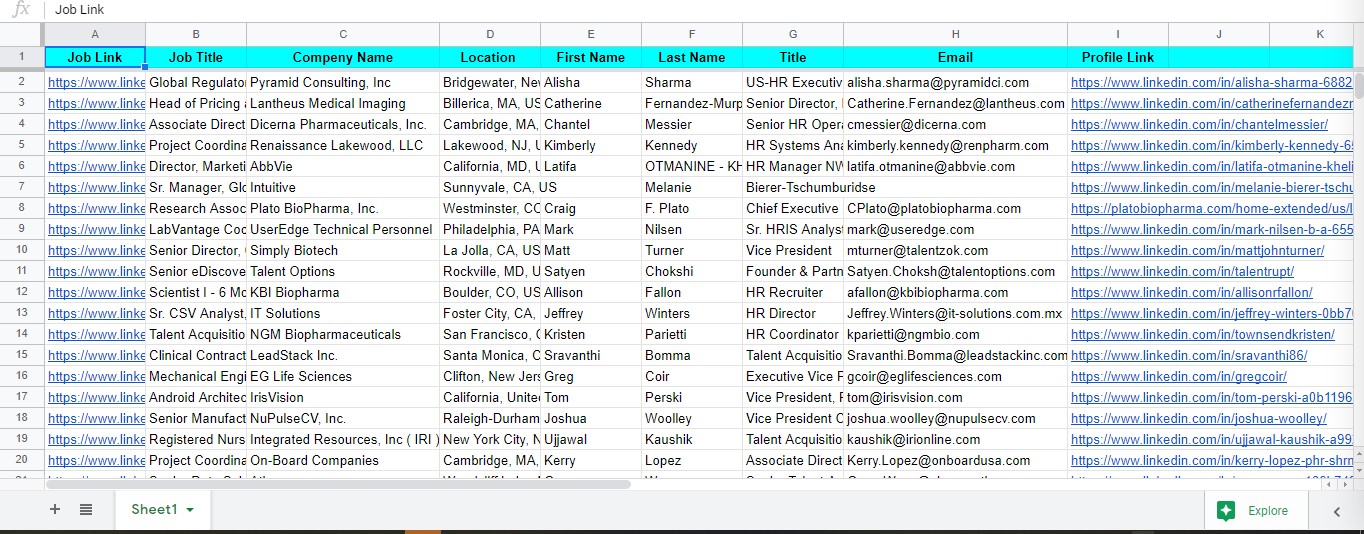
Task: Click the Job Link header cell
Action: [95, 57]
